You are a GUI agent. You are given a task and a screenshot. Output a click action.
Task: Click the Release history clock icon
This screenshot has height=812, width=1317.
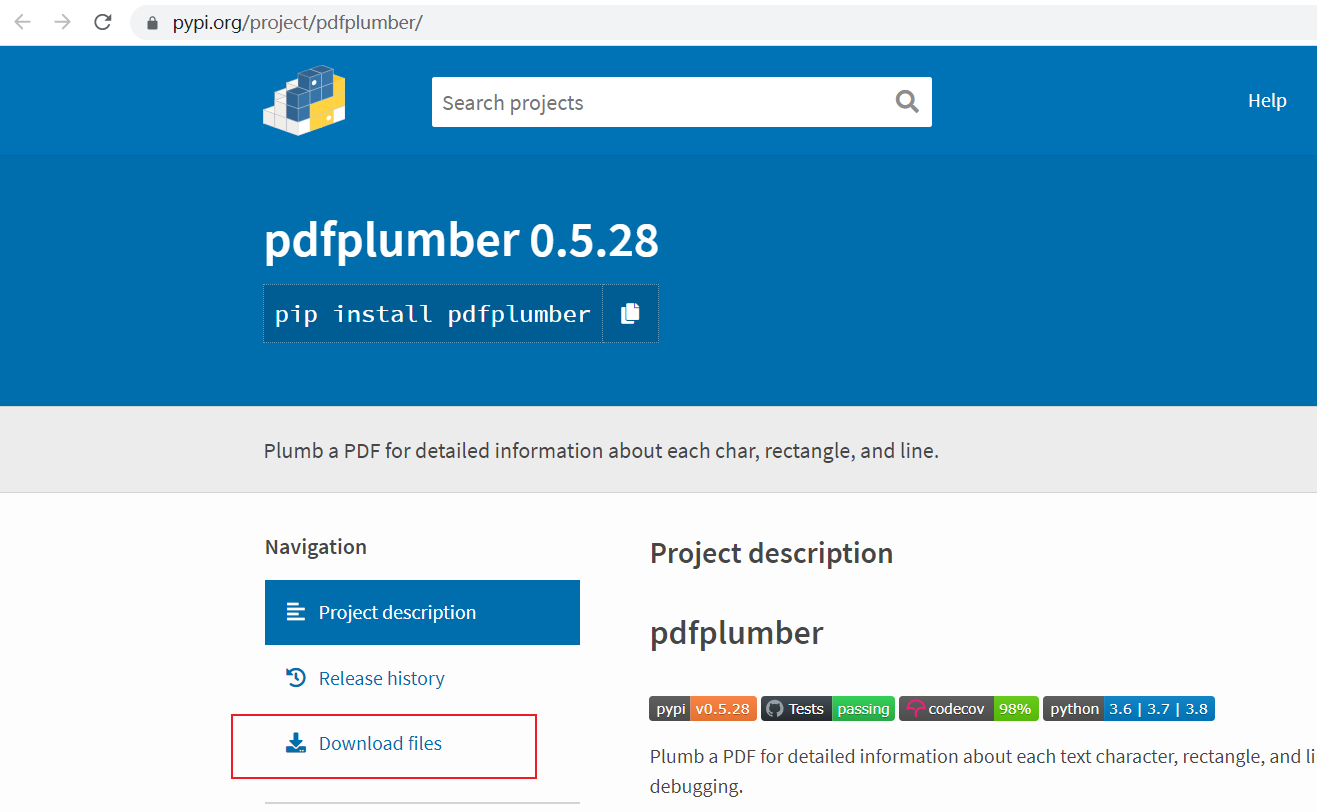(x=295, y=678)
